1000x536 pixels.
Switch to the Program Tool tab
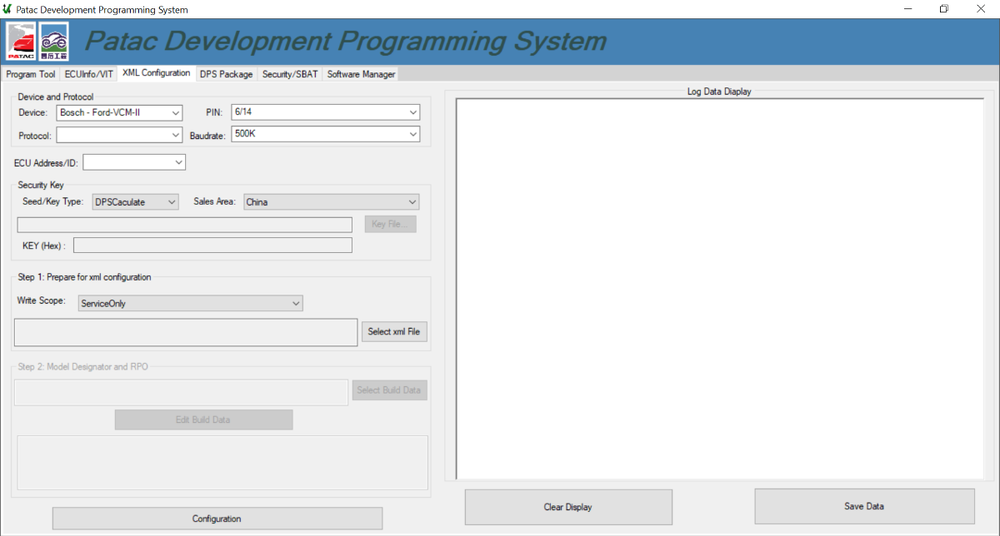(31, 74)
